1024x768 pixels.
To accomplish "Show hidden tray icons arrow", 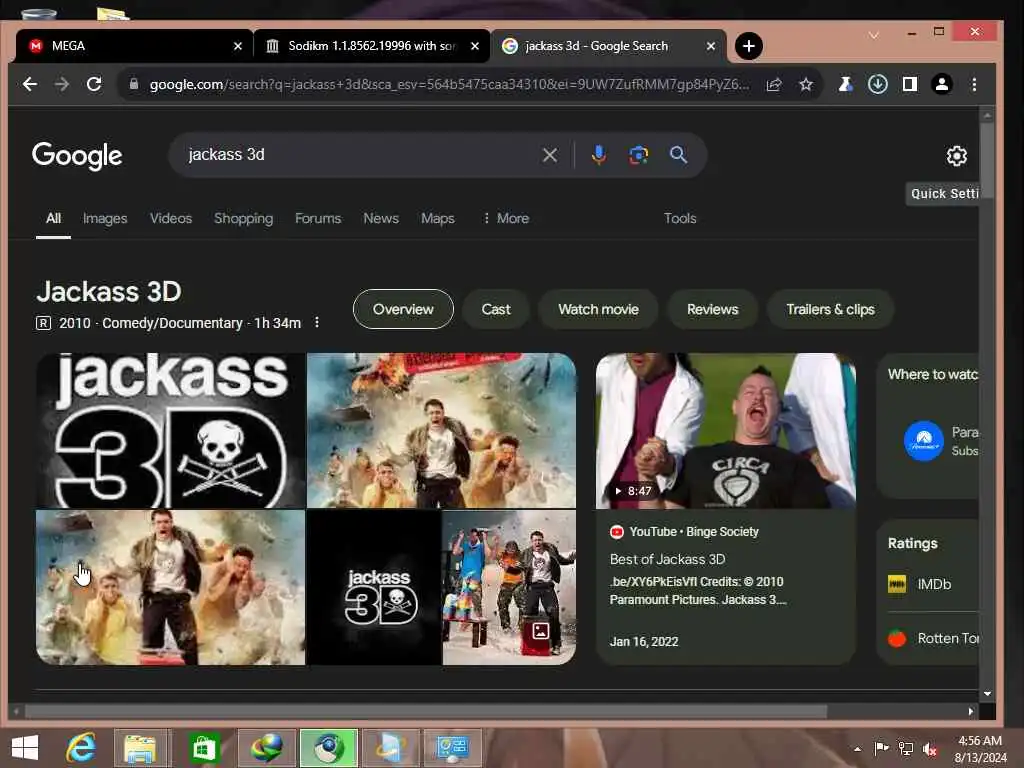I will pyautogui.click(x=857, y=749).
